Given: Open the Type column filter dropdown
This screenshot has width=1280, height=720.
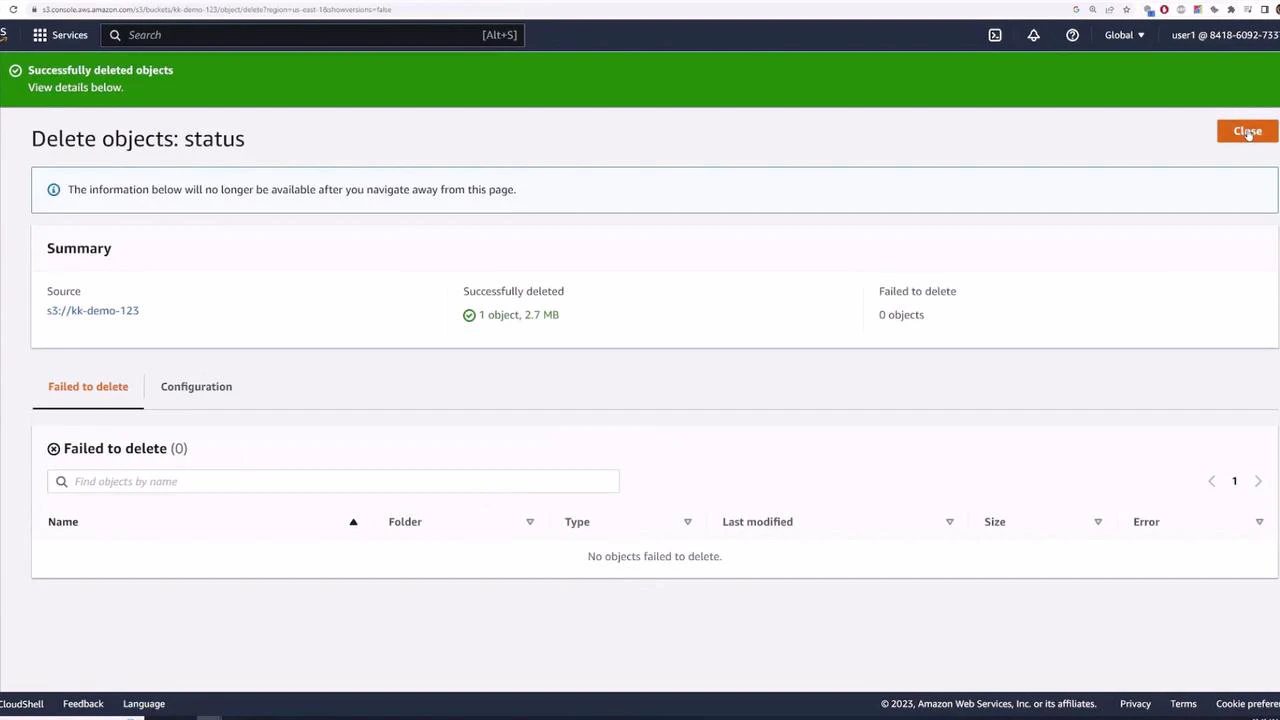Looking at the screenshot, I should [687, 521].
